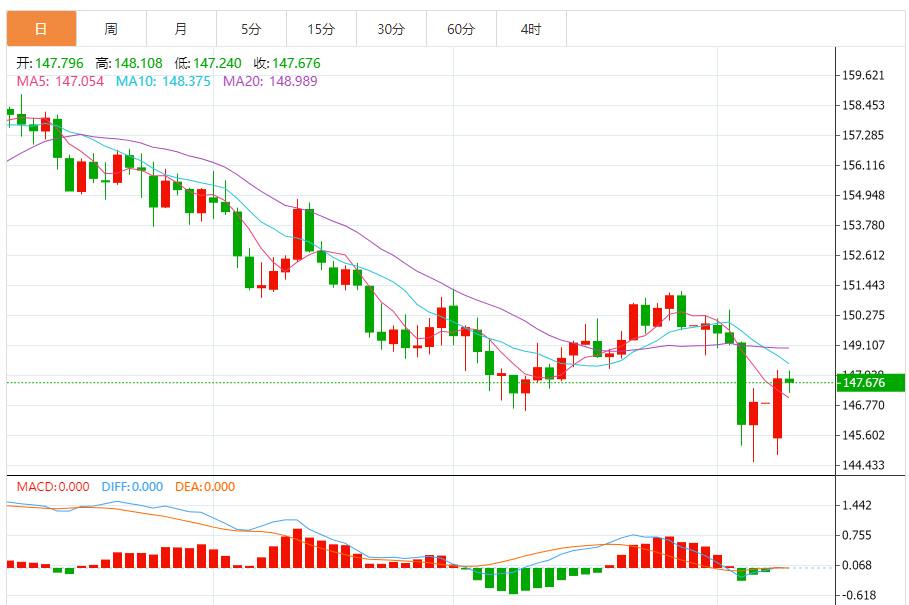This screenshot has width=909, height=605.
Task: Open the 5分 timeframe tab
Action: pyautogui.click(x=251, y=28)
